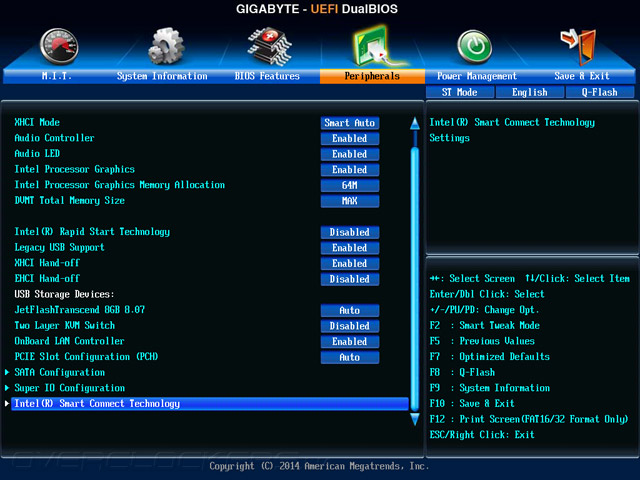Click the Power Management green power icon

[x=474, y=47]
